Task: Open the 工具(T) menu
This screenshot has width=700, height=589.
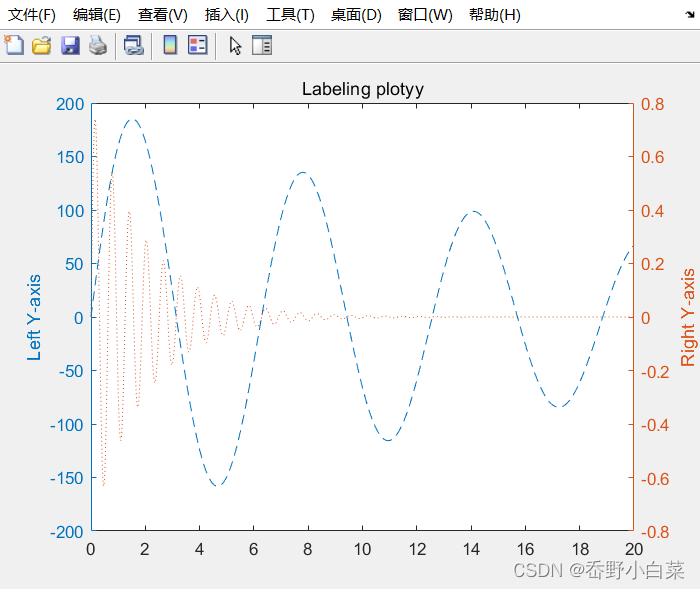Action: (x=291, y=15)
